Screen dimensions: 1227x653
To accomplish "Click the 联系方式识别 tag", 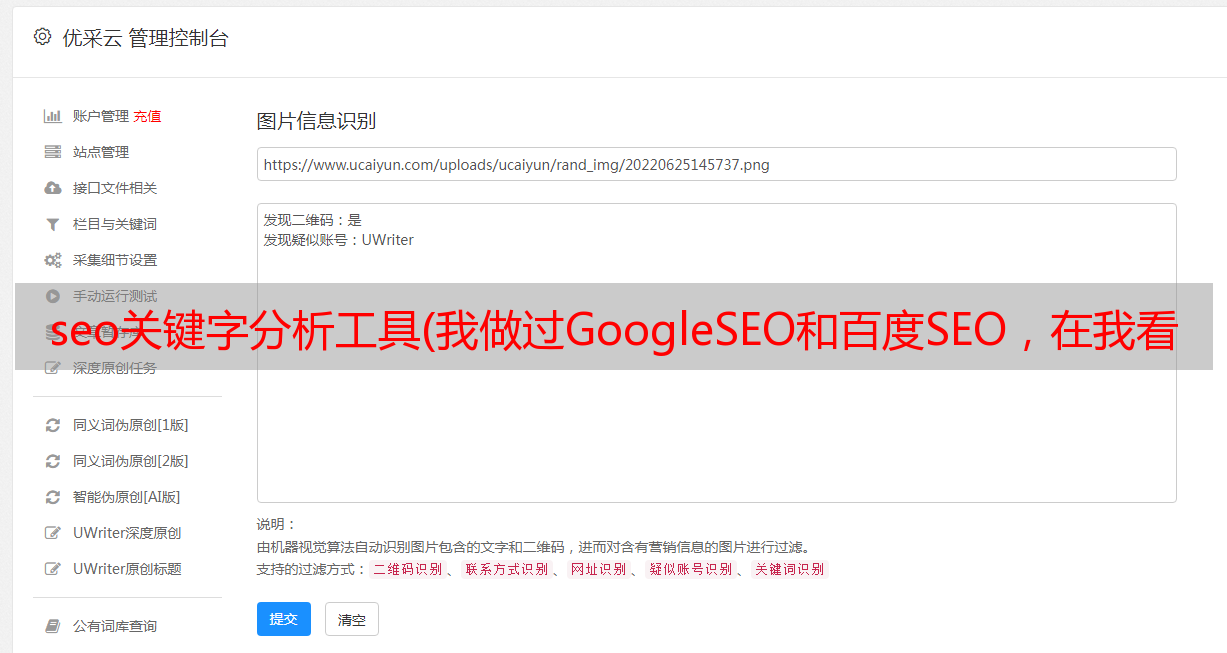I will click(x=507, y=569).
